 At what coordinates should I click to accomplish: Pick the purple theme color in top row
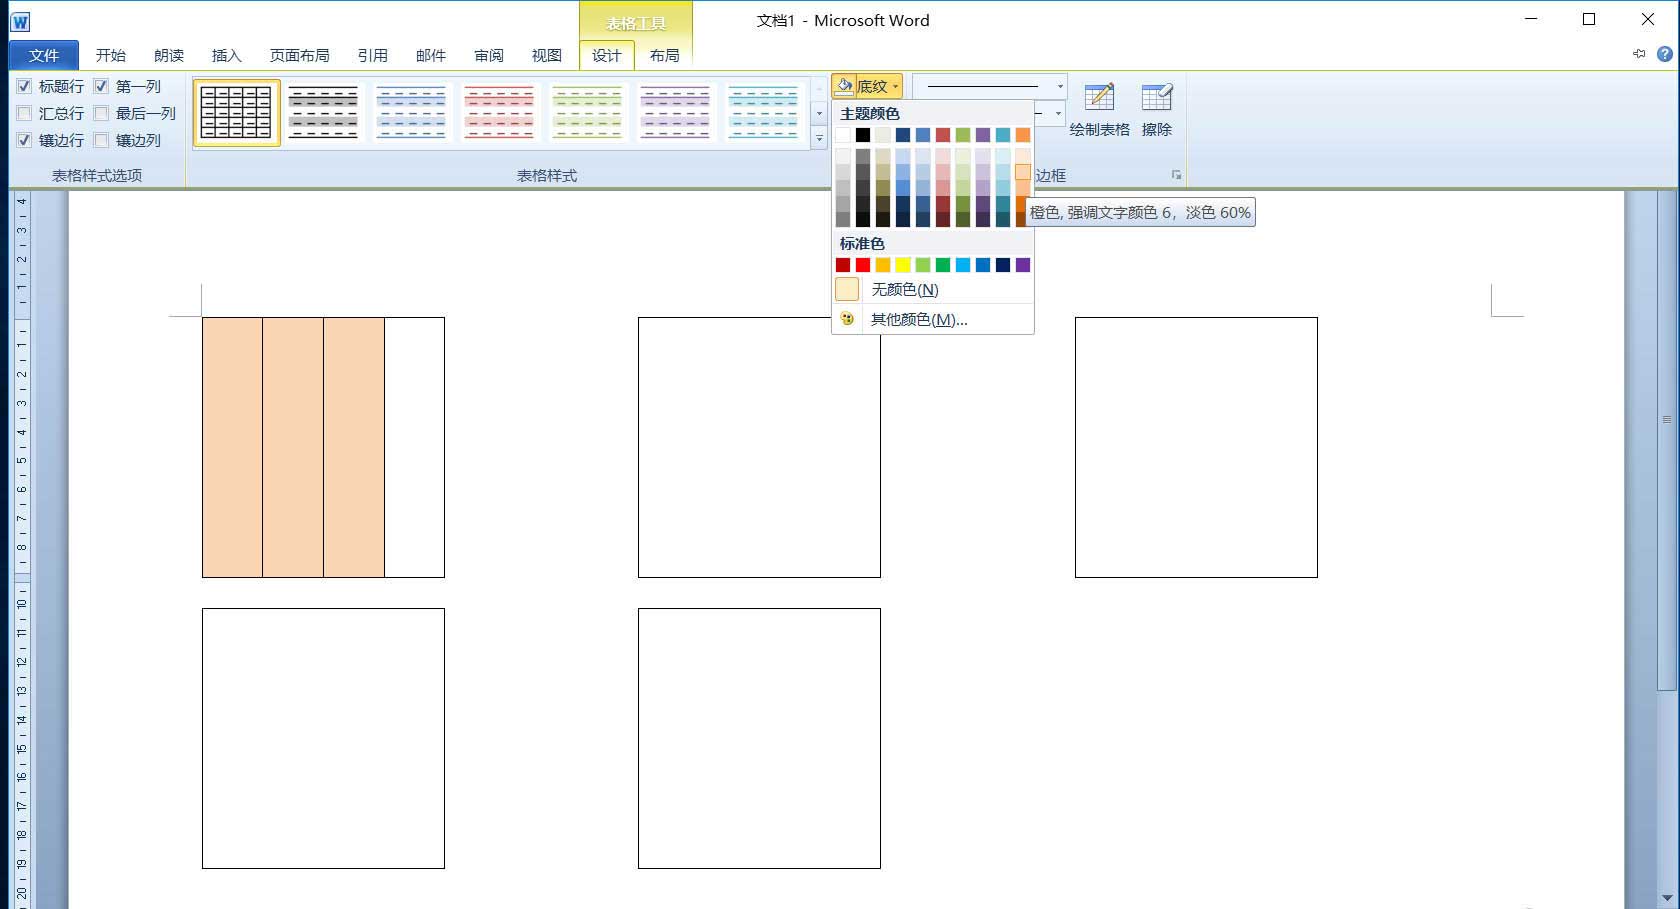[x=983, y=135]
